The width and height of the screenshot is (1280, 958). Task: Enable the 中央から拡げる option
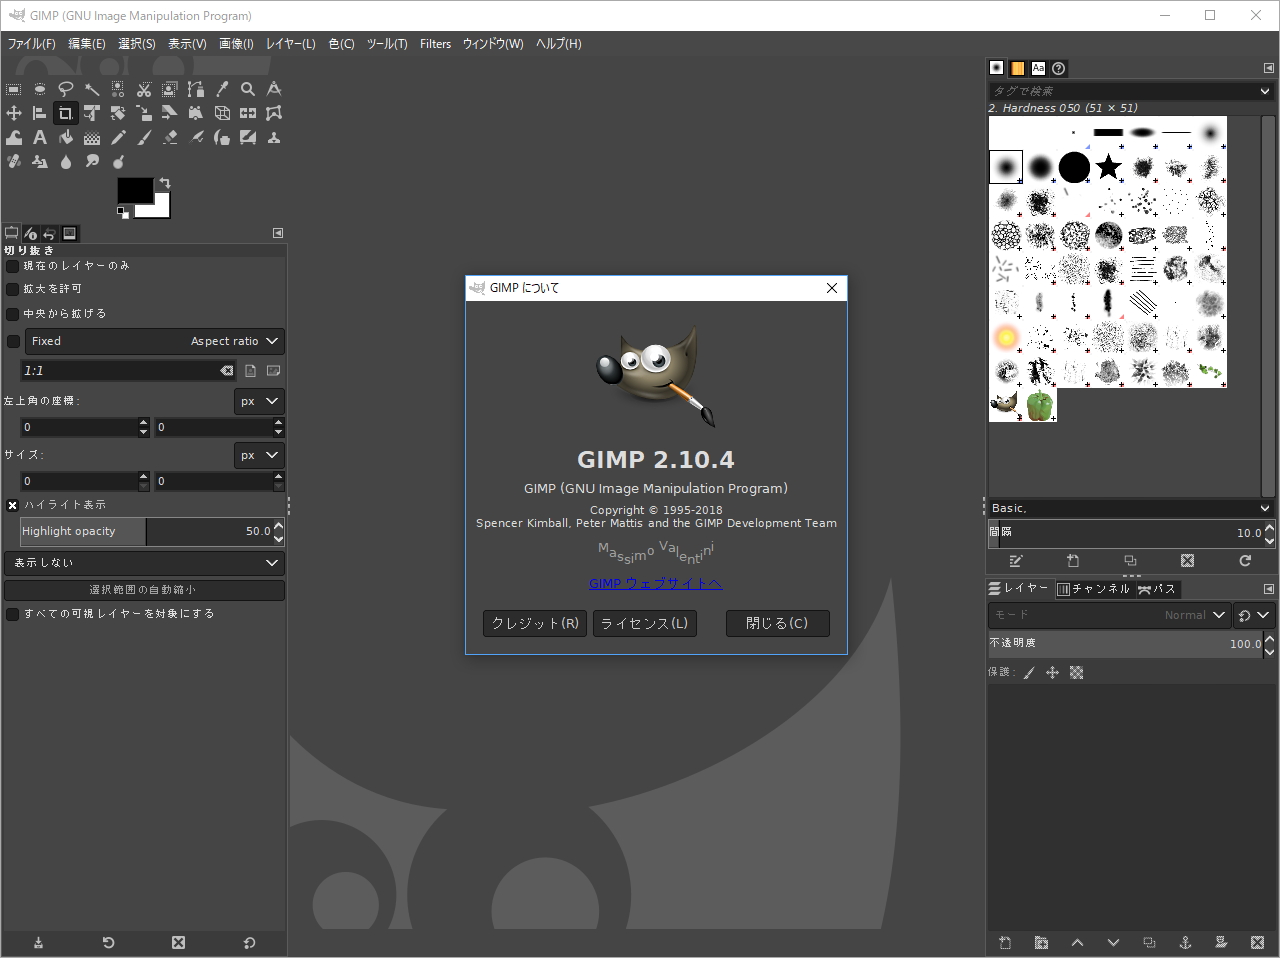[x=11, y=313]
